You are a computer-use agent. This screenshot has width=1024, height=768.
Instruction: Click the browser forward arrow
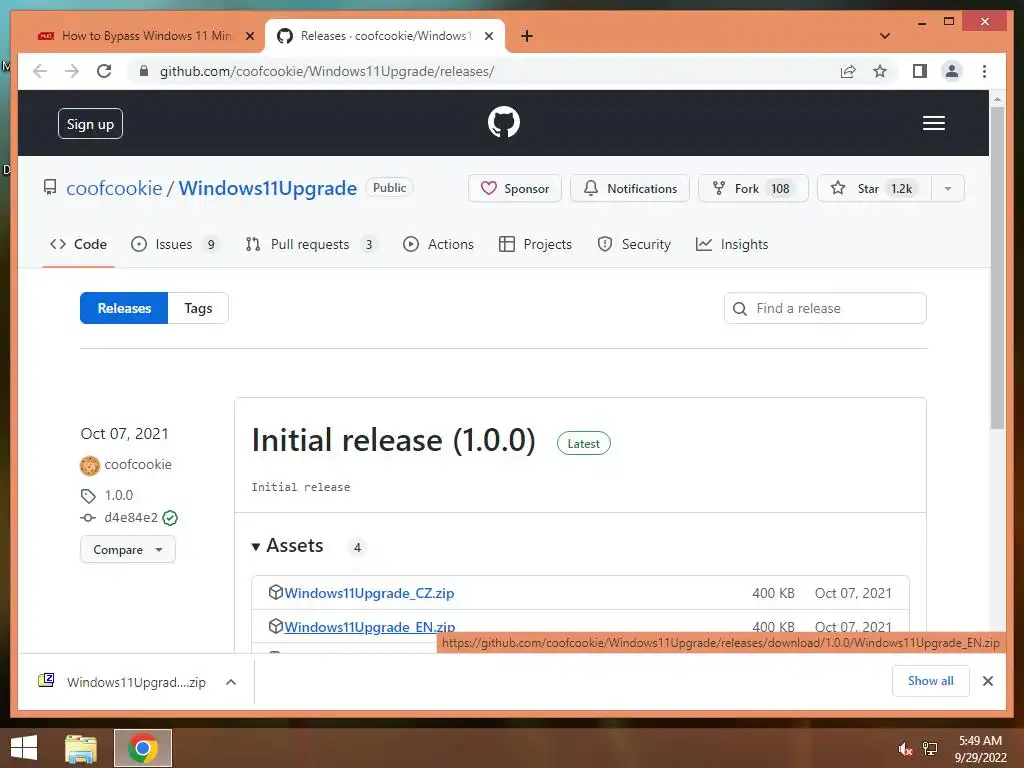pyautogui.click(x=72, y=71)
